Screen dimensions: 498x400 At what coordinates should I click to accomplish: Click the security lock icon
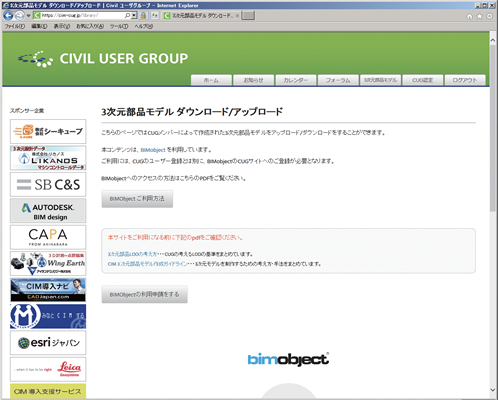(143, 15)
